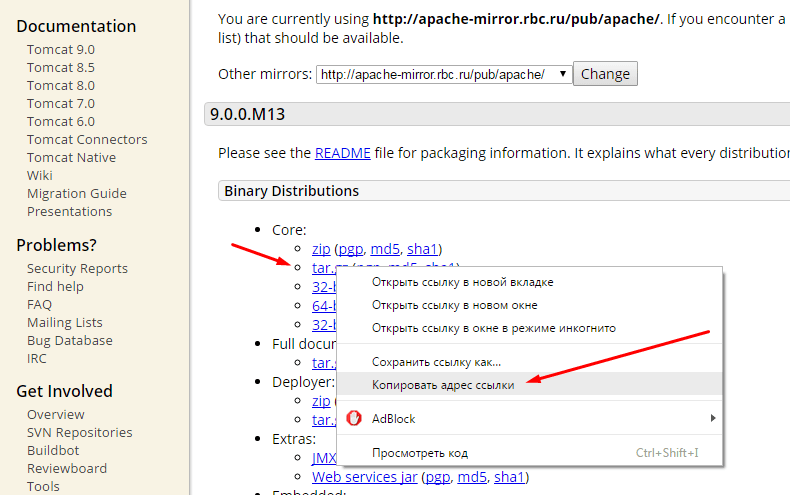Screen dimensions: 790x495
Task: Open the Buildbot link
Action: (53, 451)
